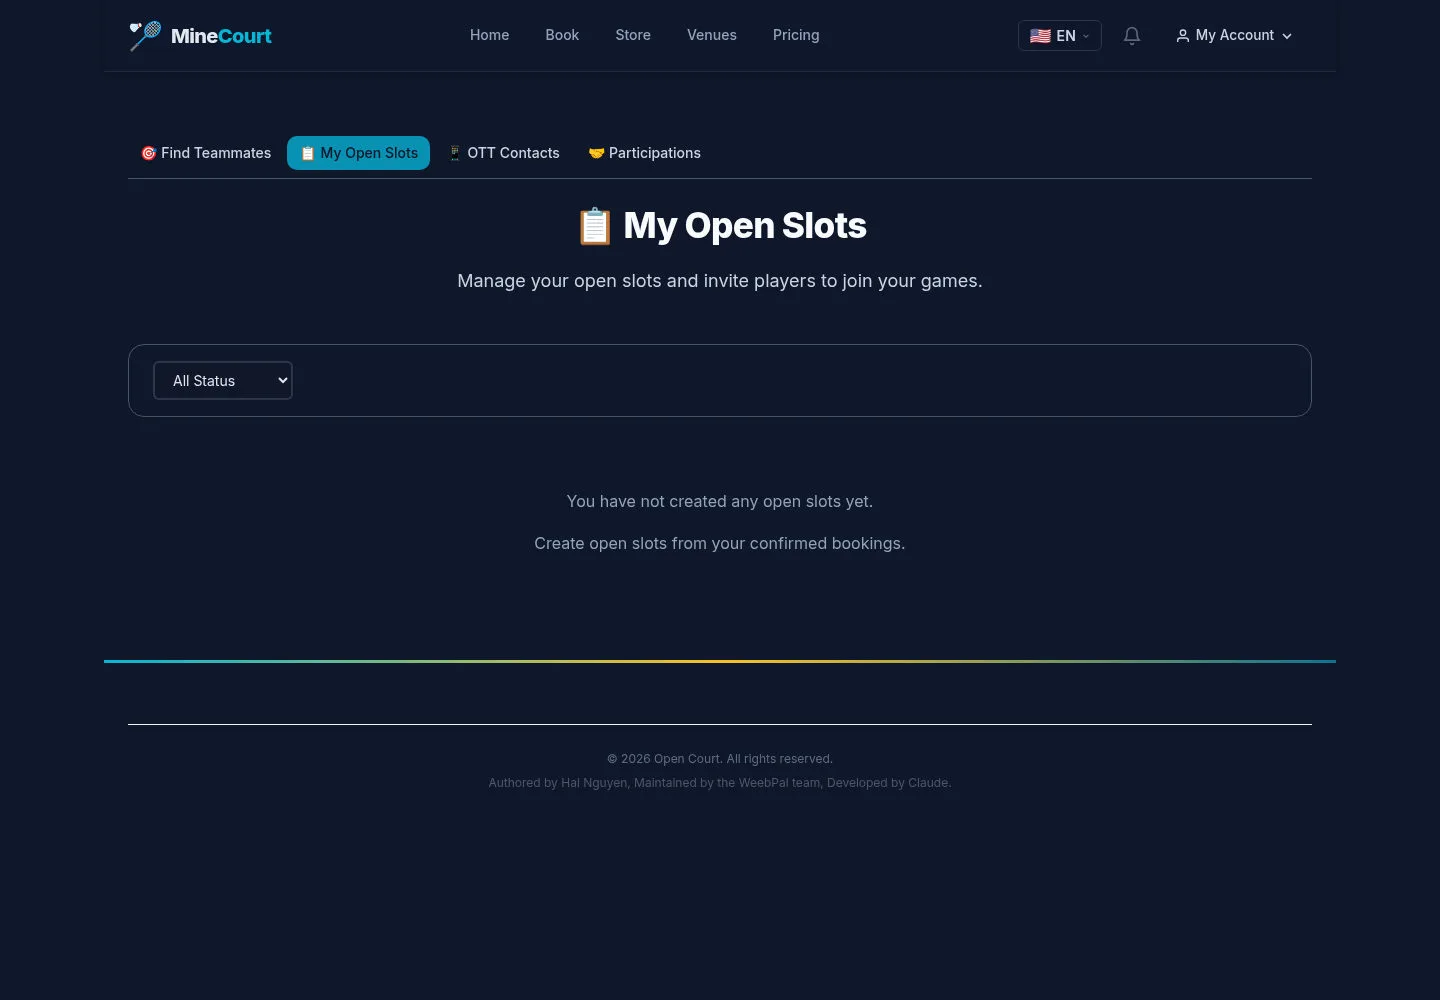Viewport: 1440px width, 1000px height.
Task: Click the MineCourt racket logo icon
Action: point(145,36)
